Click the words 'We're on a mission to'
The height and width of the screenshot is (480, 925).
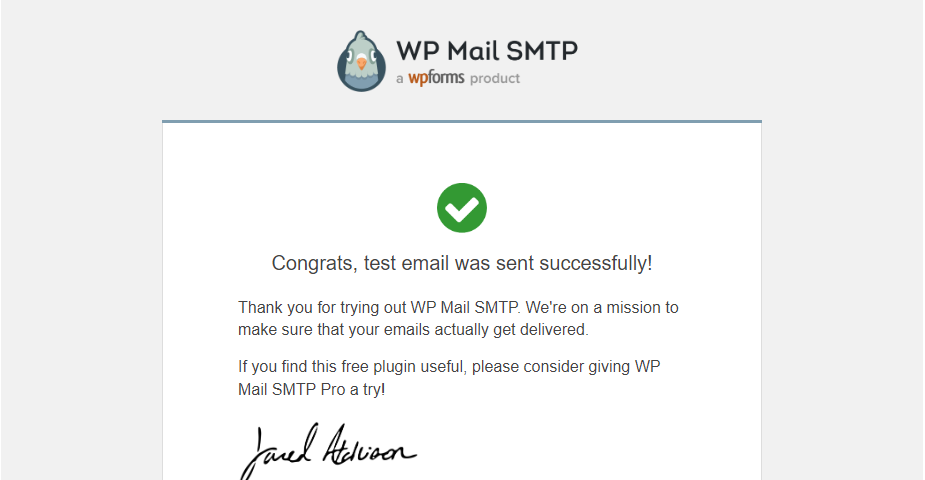tap(602, 307)
